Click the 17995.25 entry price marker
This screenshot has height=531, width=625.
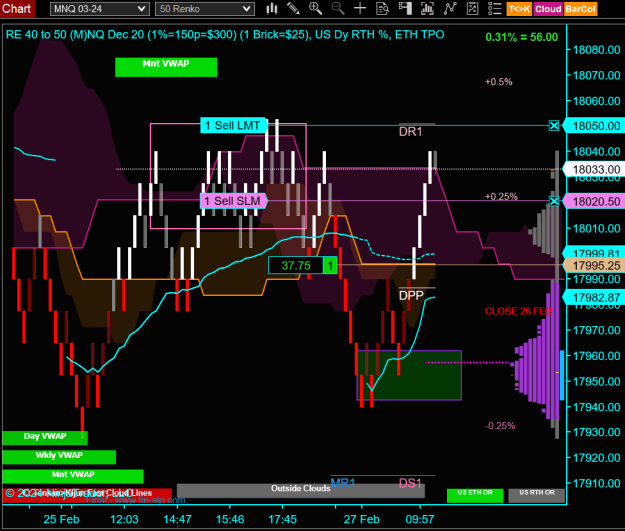point(594,266)
